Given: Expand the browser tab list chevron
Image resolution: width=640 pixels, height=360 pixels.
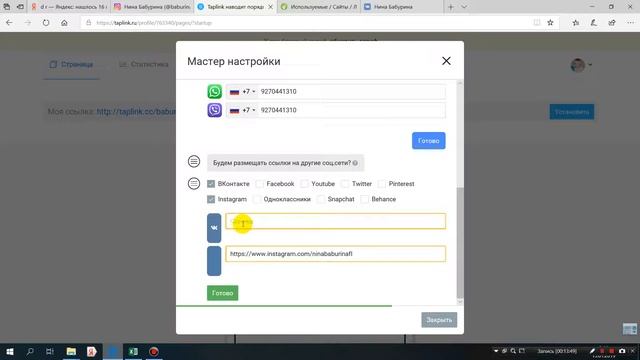Looking at the screenshot, I should pyautogui.click(x=464, y=7).
